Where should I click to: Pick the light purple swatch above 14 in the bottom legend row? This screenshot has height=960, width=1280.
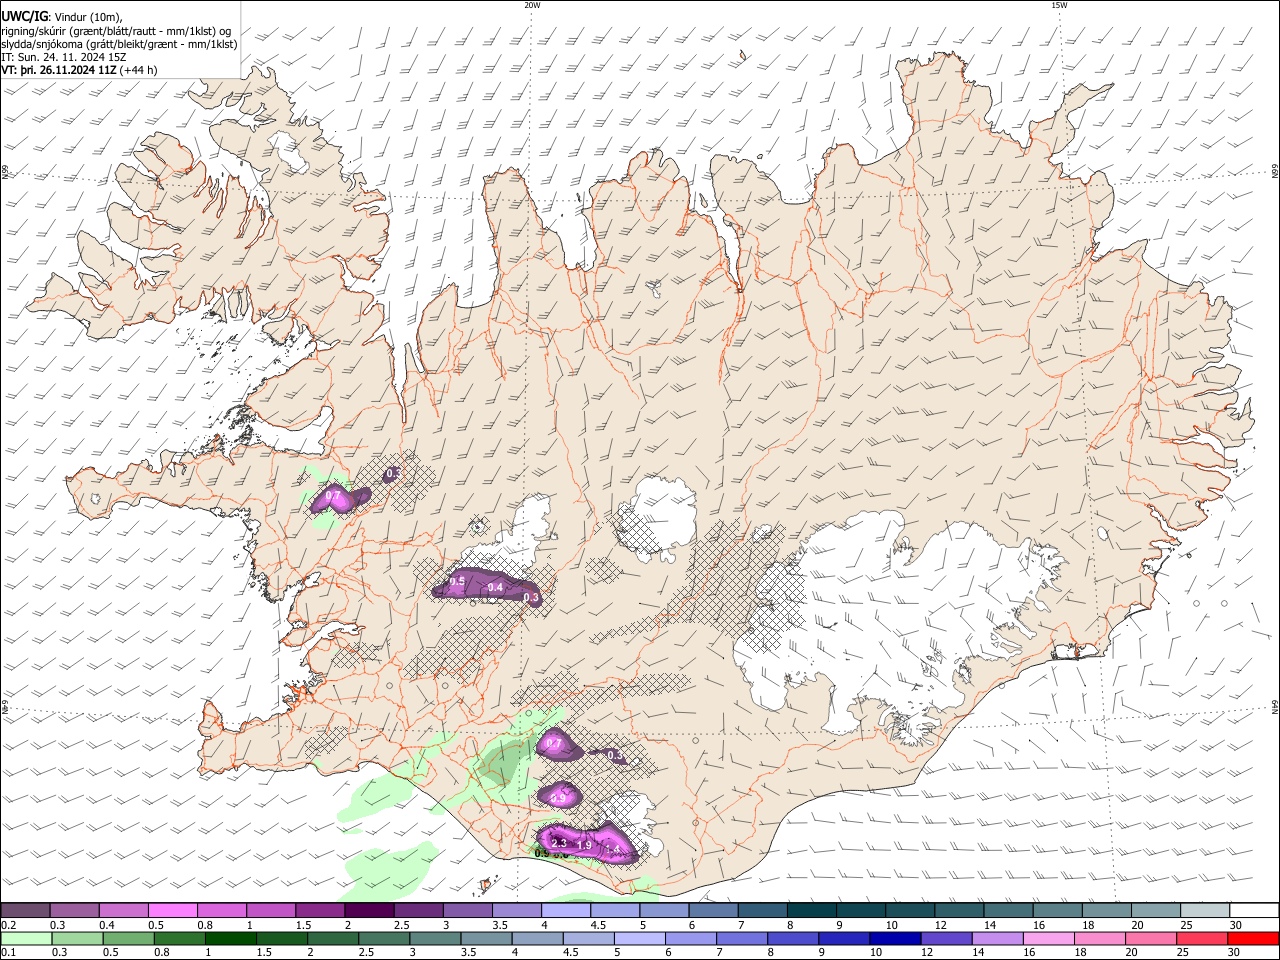pyautogui.click(x=998, y=938)
